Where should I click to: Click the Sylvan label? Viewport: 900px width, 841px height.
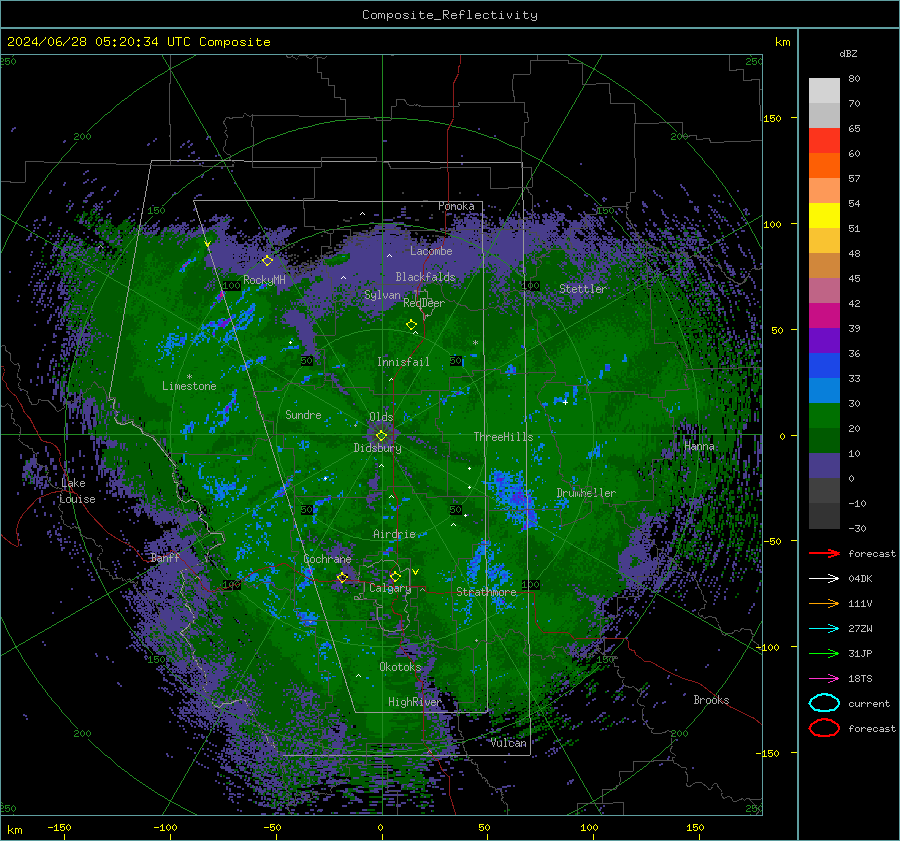click(x=382, y=295)
